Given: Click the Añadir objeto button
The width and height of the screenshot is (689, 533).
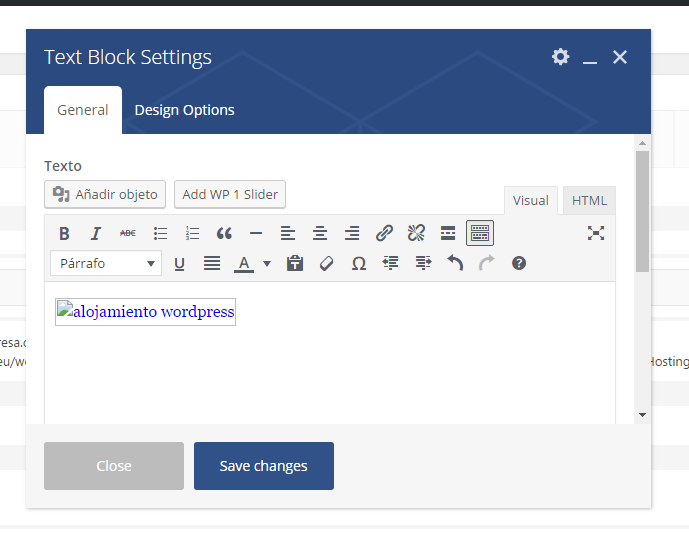Looking at the screenshot, I should (x=105, y=194).
